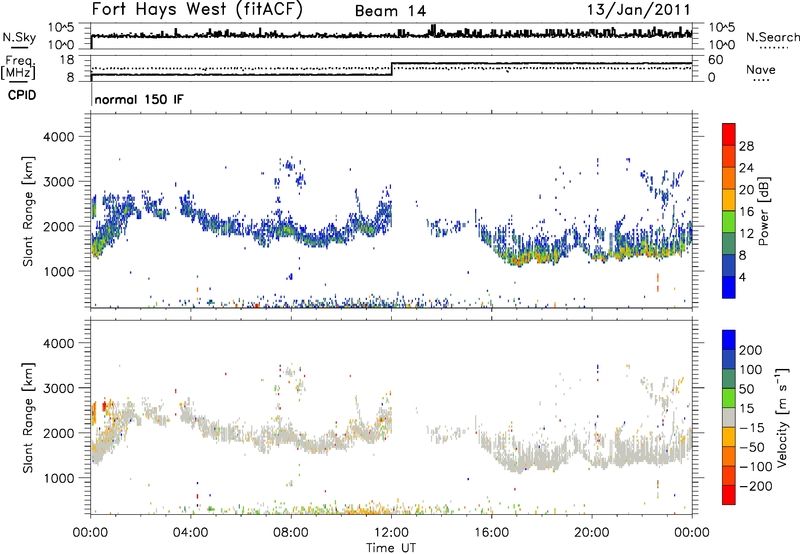Click the Power colorbar segment between 8 and 12
This screenshot has width=800, height=554.
pyautogui.click(x=729, y=243)
